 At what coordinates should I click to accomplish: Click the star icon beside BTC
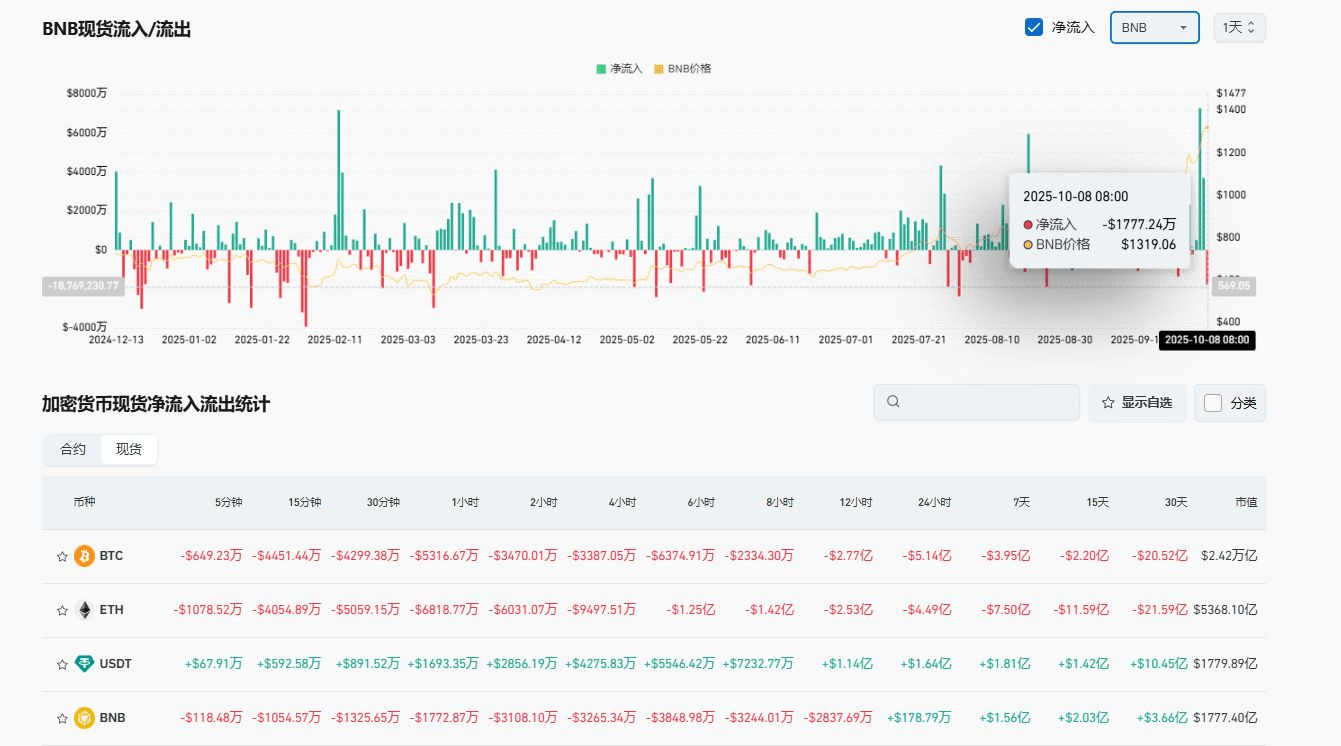62,556
